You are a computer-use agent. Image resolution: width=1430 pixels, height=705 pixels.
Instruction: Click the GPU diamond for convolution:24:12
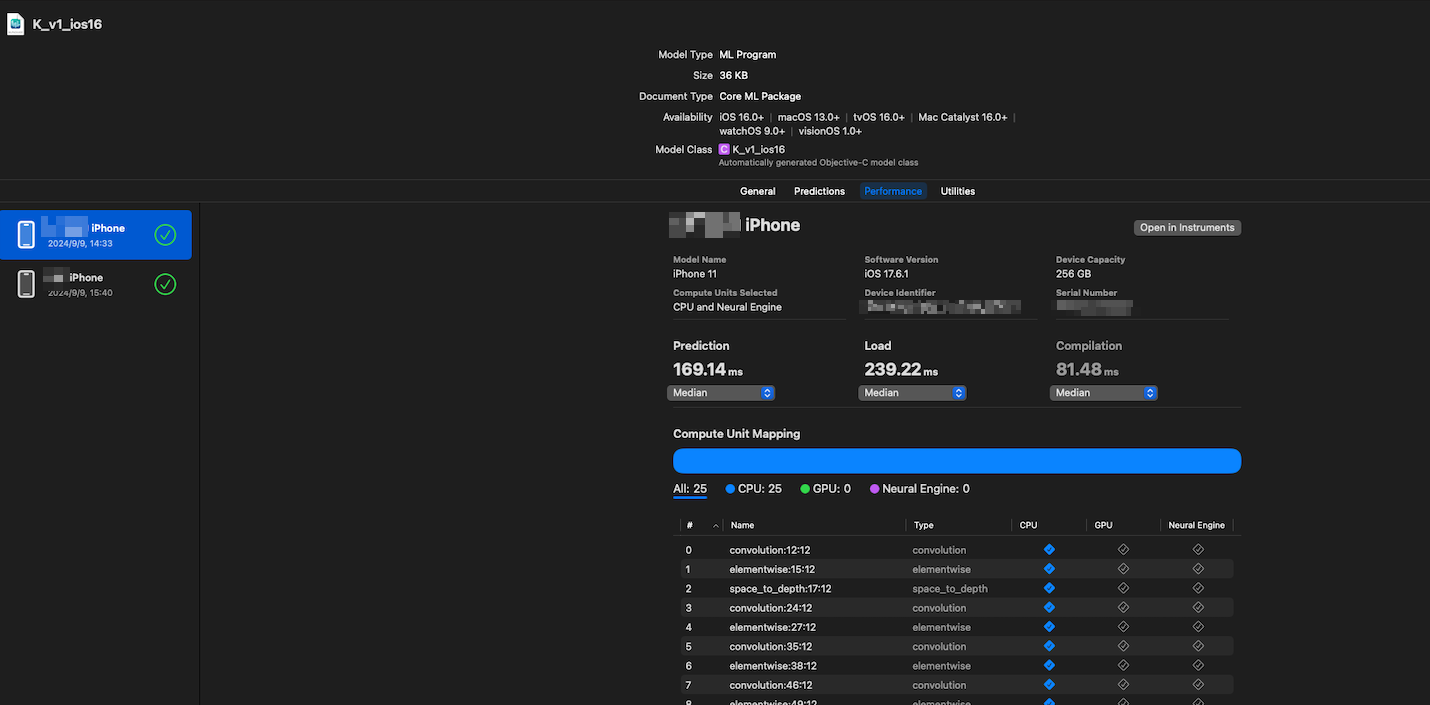(1123, 608)
